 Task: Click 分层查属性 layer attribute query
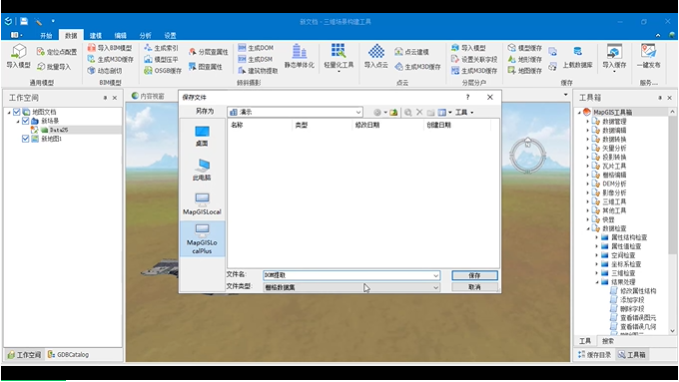pos(208,52)
